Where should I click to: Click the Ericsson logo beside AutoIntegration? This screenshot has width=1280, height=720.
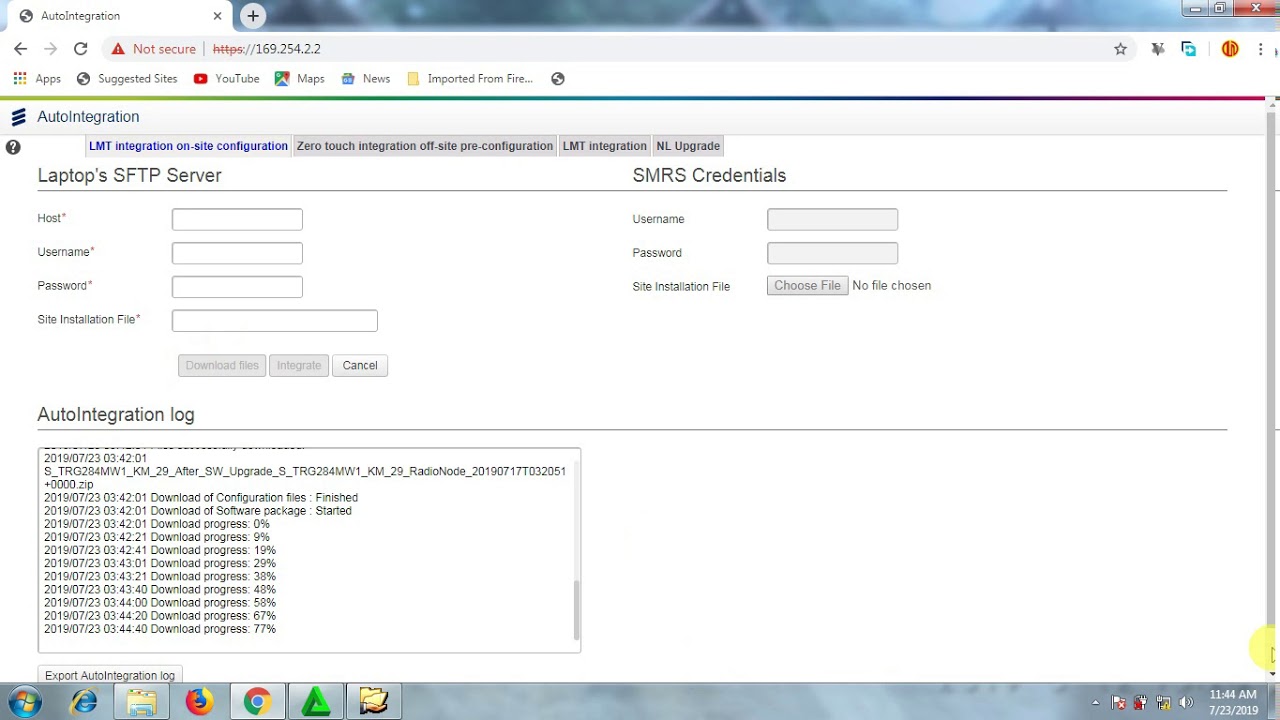point(18,117)
